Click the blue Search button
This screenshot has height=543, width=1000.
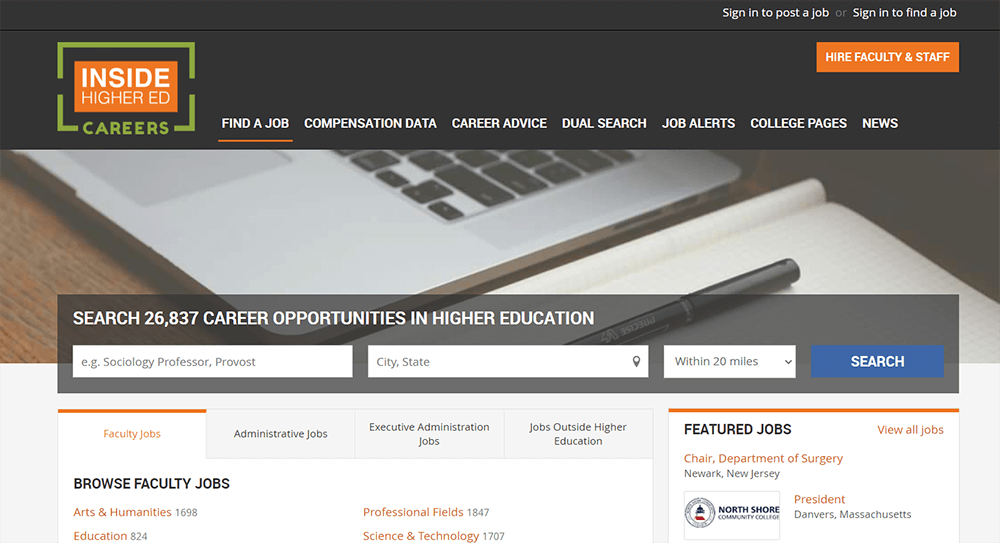click(x=877, y=362)
